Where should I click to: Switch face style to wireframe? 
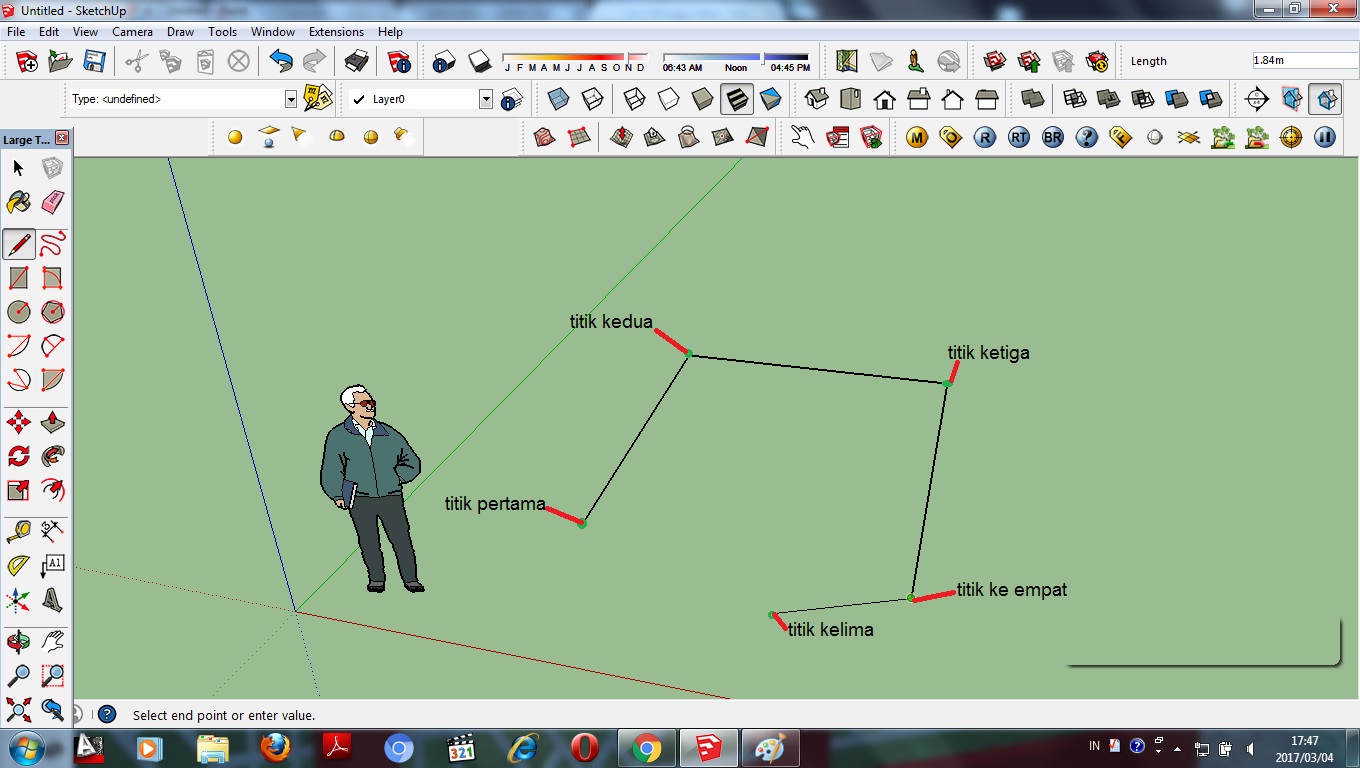click(633, 98)
